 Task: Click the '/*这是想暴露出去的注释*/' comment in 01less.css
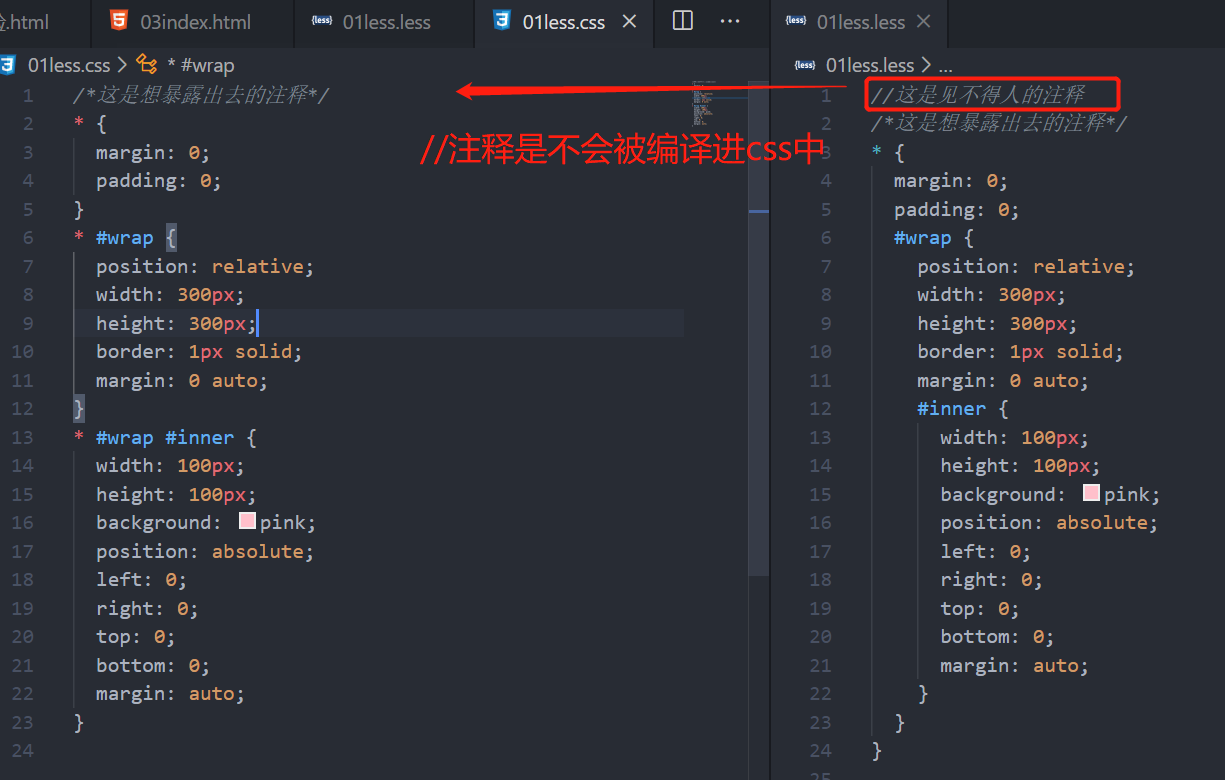201,95
